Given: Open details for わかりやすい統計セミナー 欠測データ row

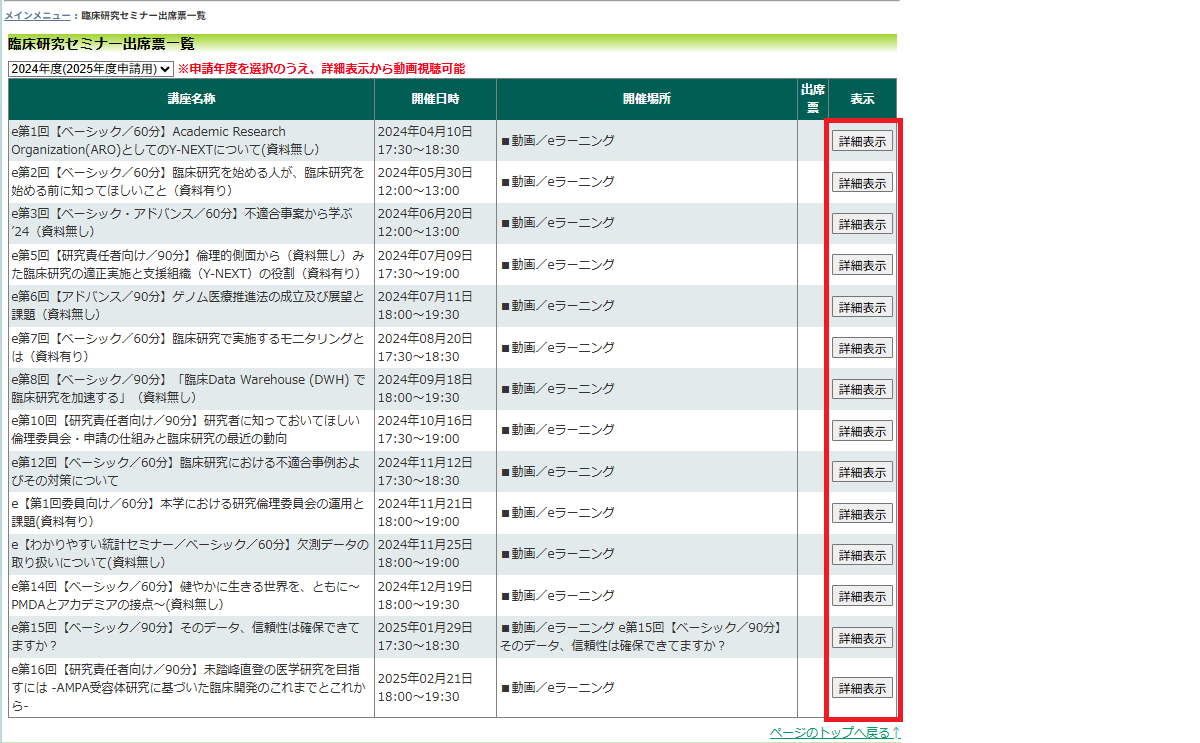Looking at the screenshot, I should tap(862, 555).
